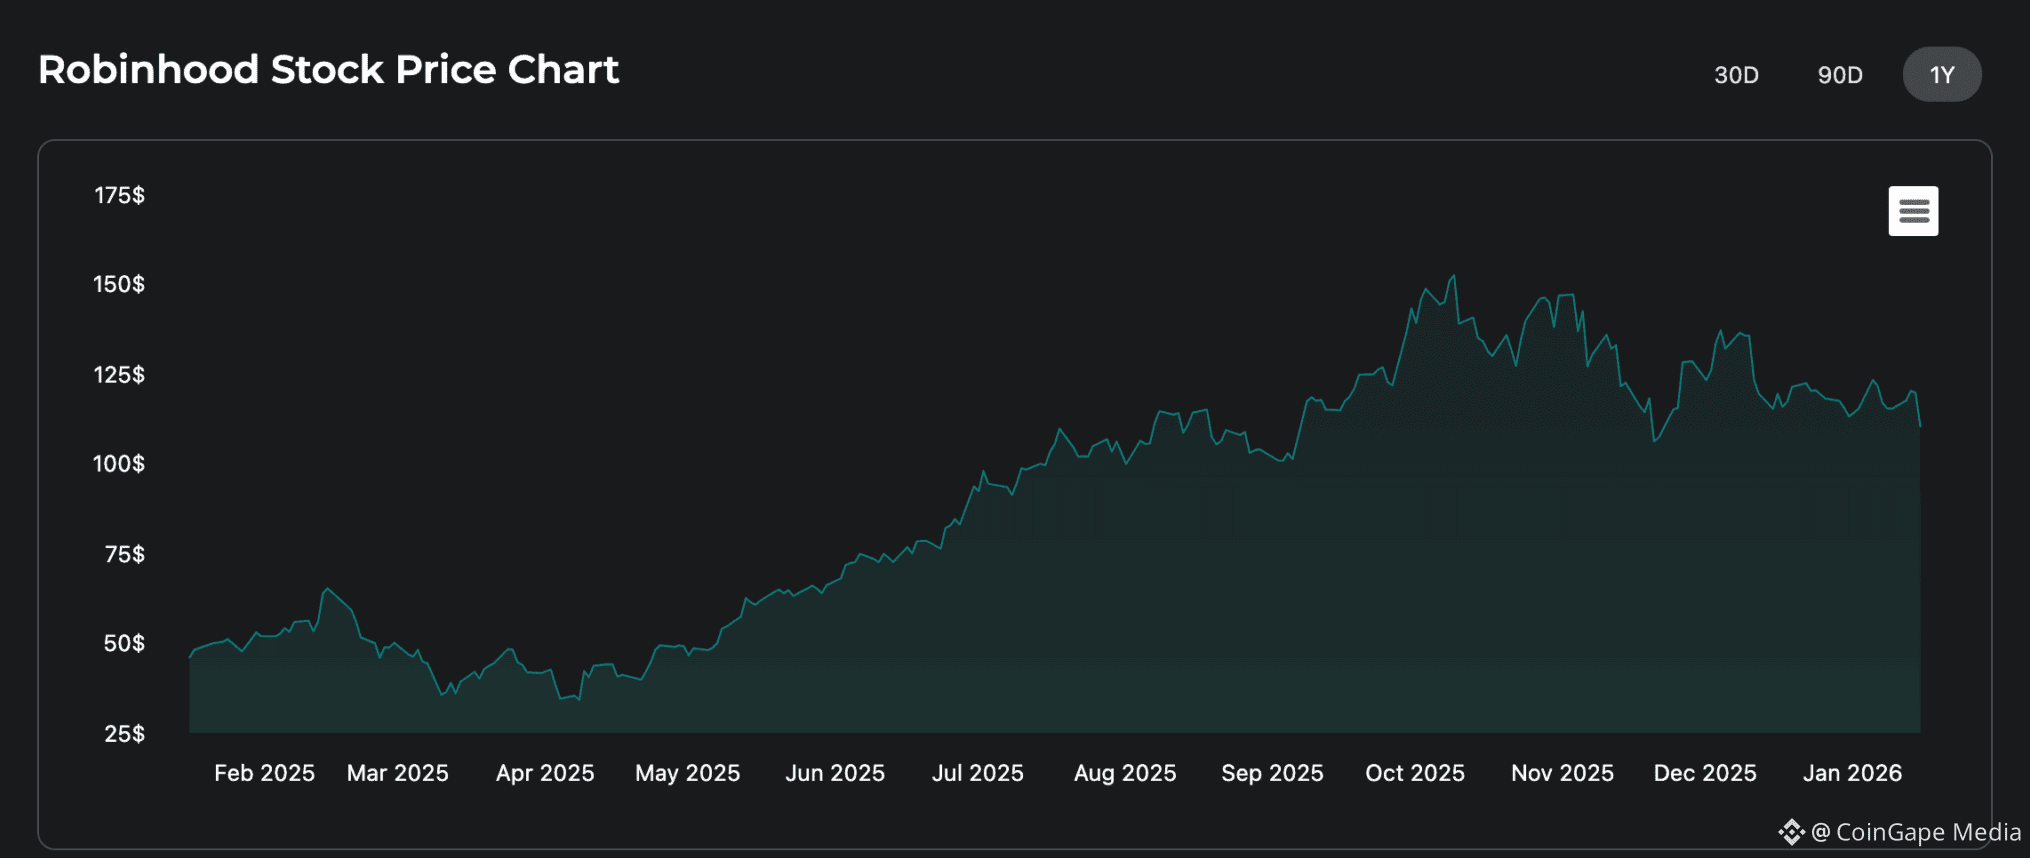The height and width of the screenshot is (858, 2030).
Task: Click the 175$ price axis label
Action: pos(119,195)
